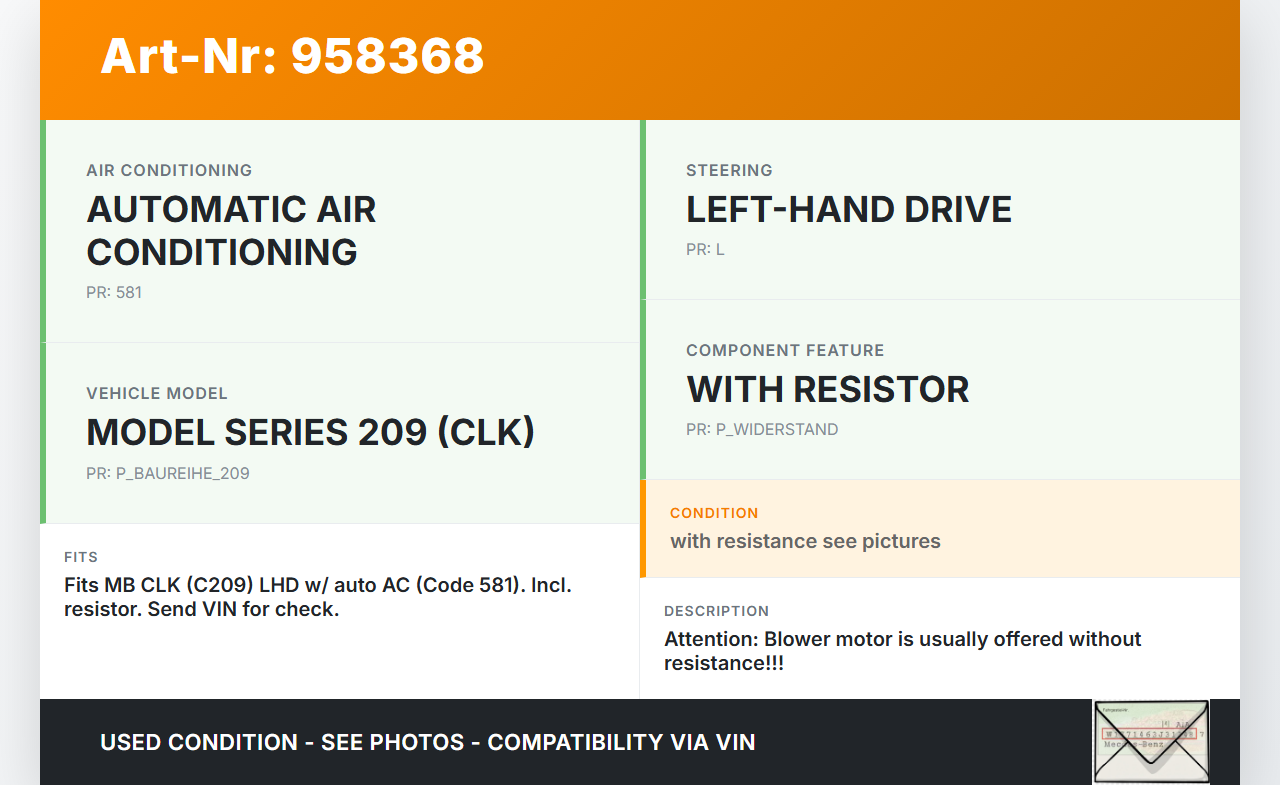This screenshot has width=1280, height=786.
Task: Click the VIN envelope icon thumbnail
Action: (1151, 741)
